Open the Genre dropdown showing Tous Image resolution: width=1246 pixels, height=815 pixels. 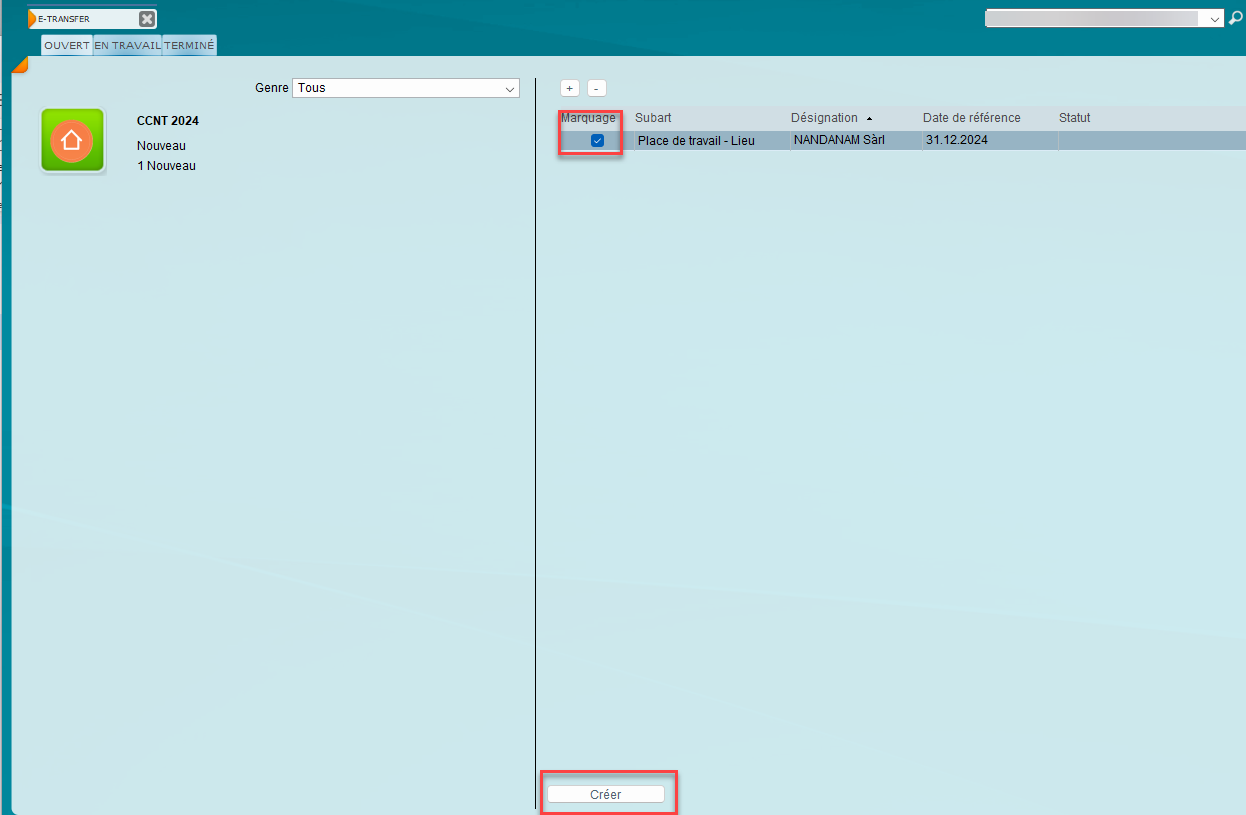[406, 88]
